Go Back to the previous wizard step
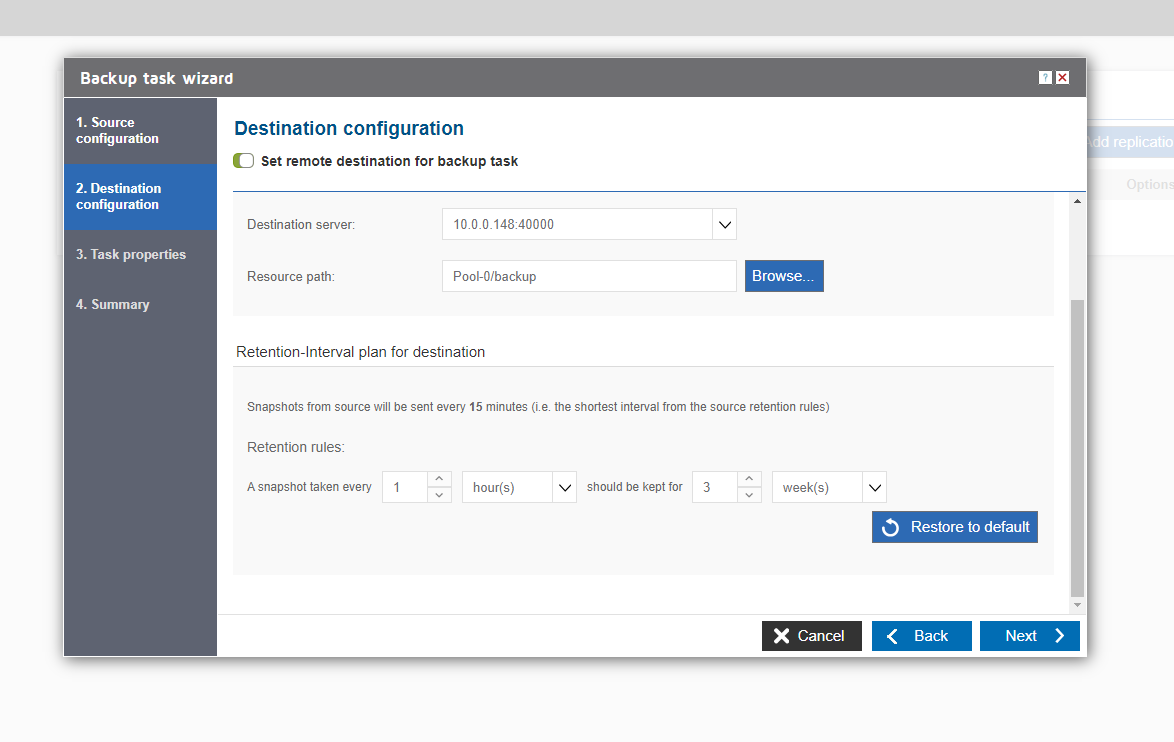The width and height of the screenshot is (1174, 742). pyautogui.click(x=922, y=636)
